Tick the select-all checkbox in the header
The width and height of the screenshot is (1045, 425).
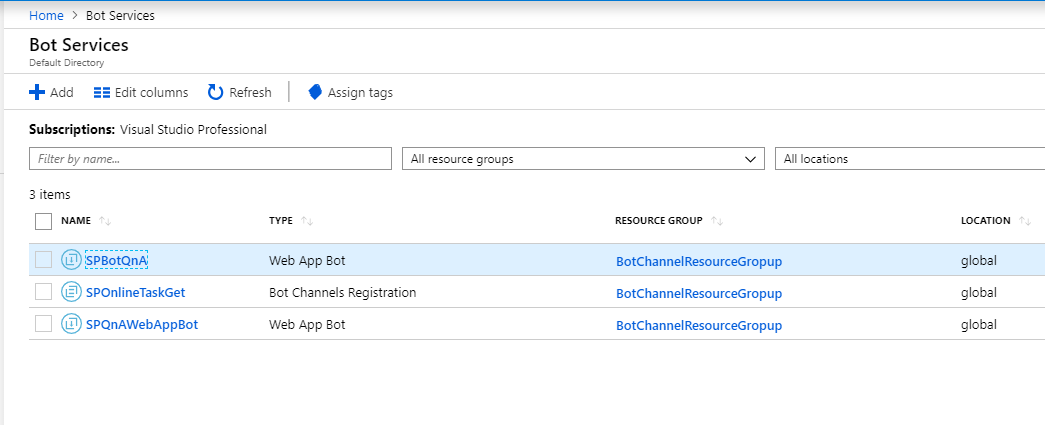coord(43,220)
